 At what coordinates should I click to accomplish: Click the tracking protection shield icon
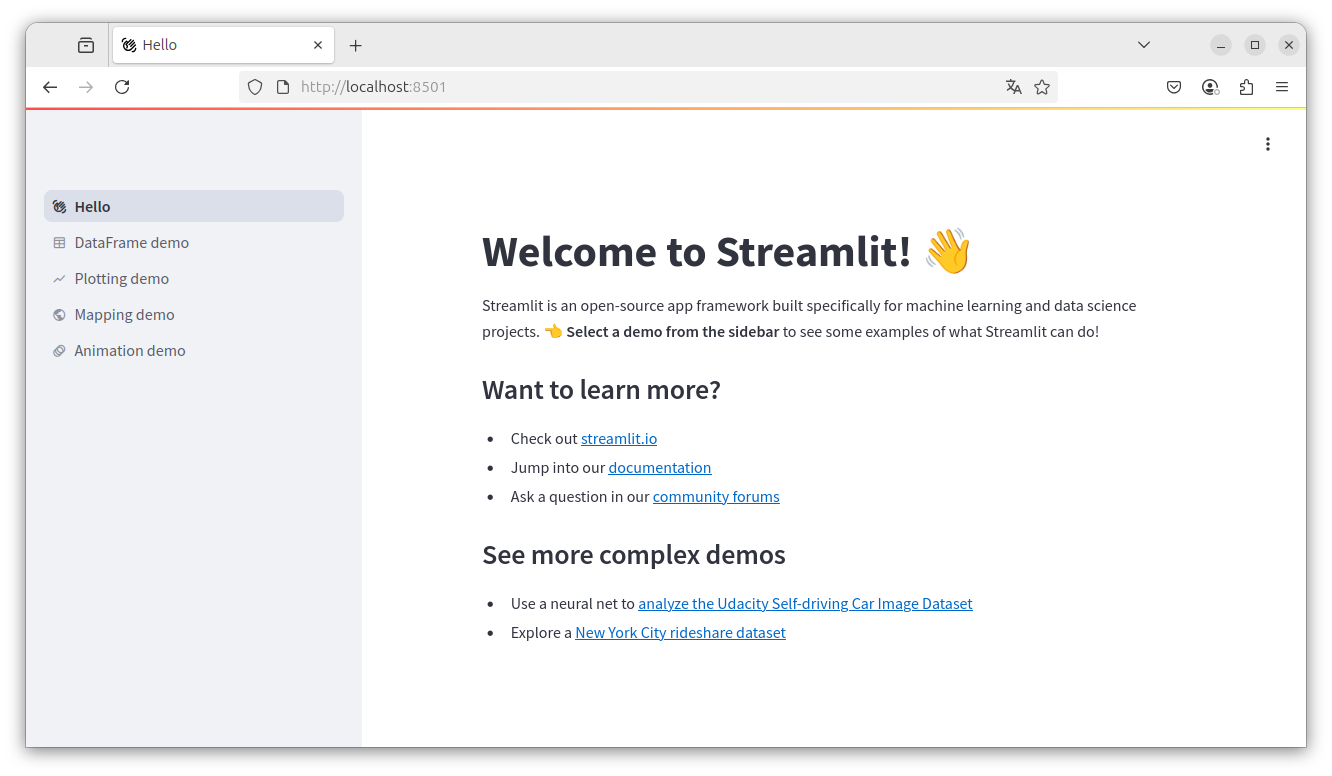point(255,87)
